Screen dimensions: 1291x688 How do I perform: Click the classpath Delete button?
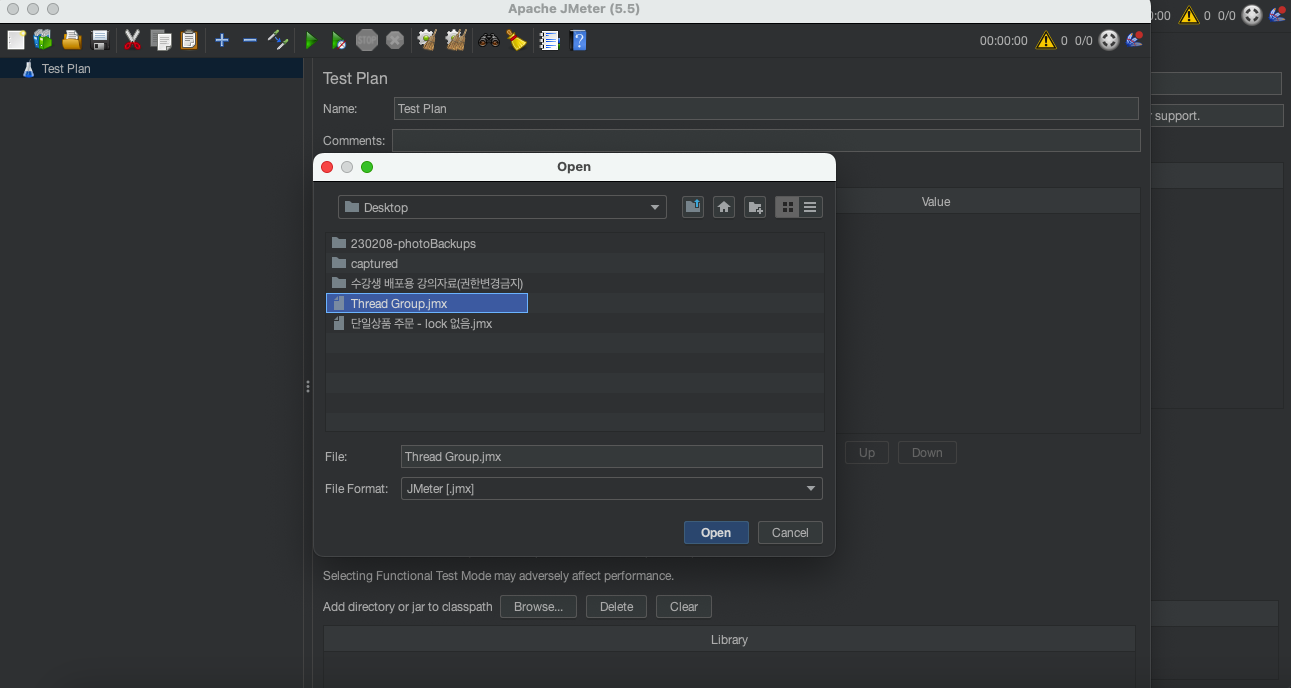click(x=617, y=607)
